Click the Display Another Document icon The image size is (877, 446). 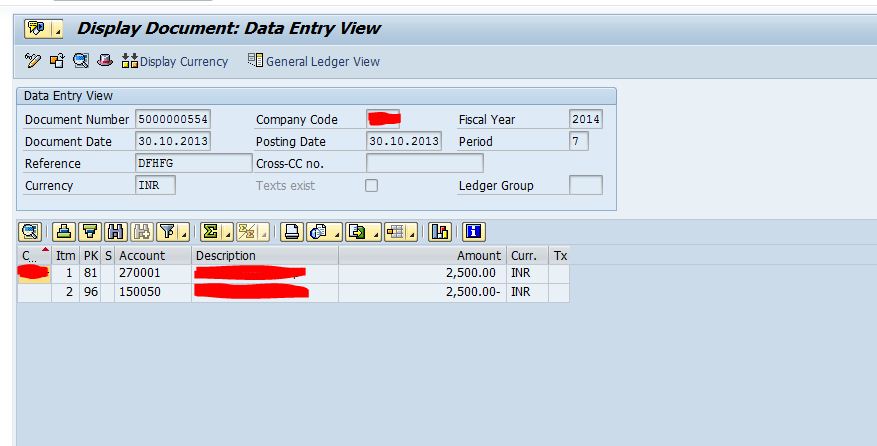pos(57,62)
